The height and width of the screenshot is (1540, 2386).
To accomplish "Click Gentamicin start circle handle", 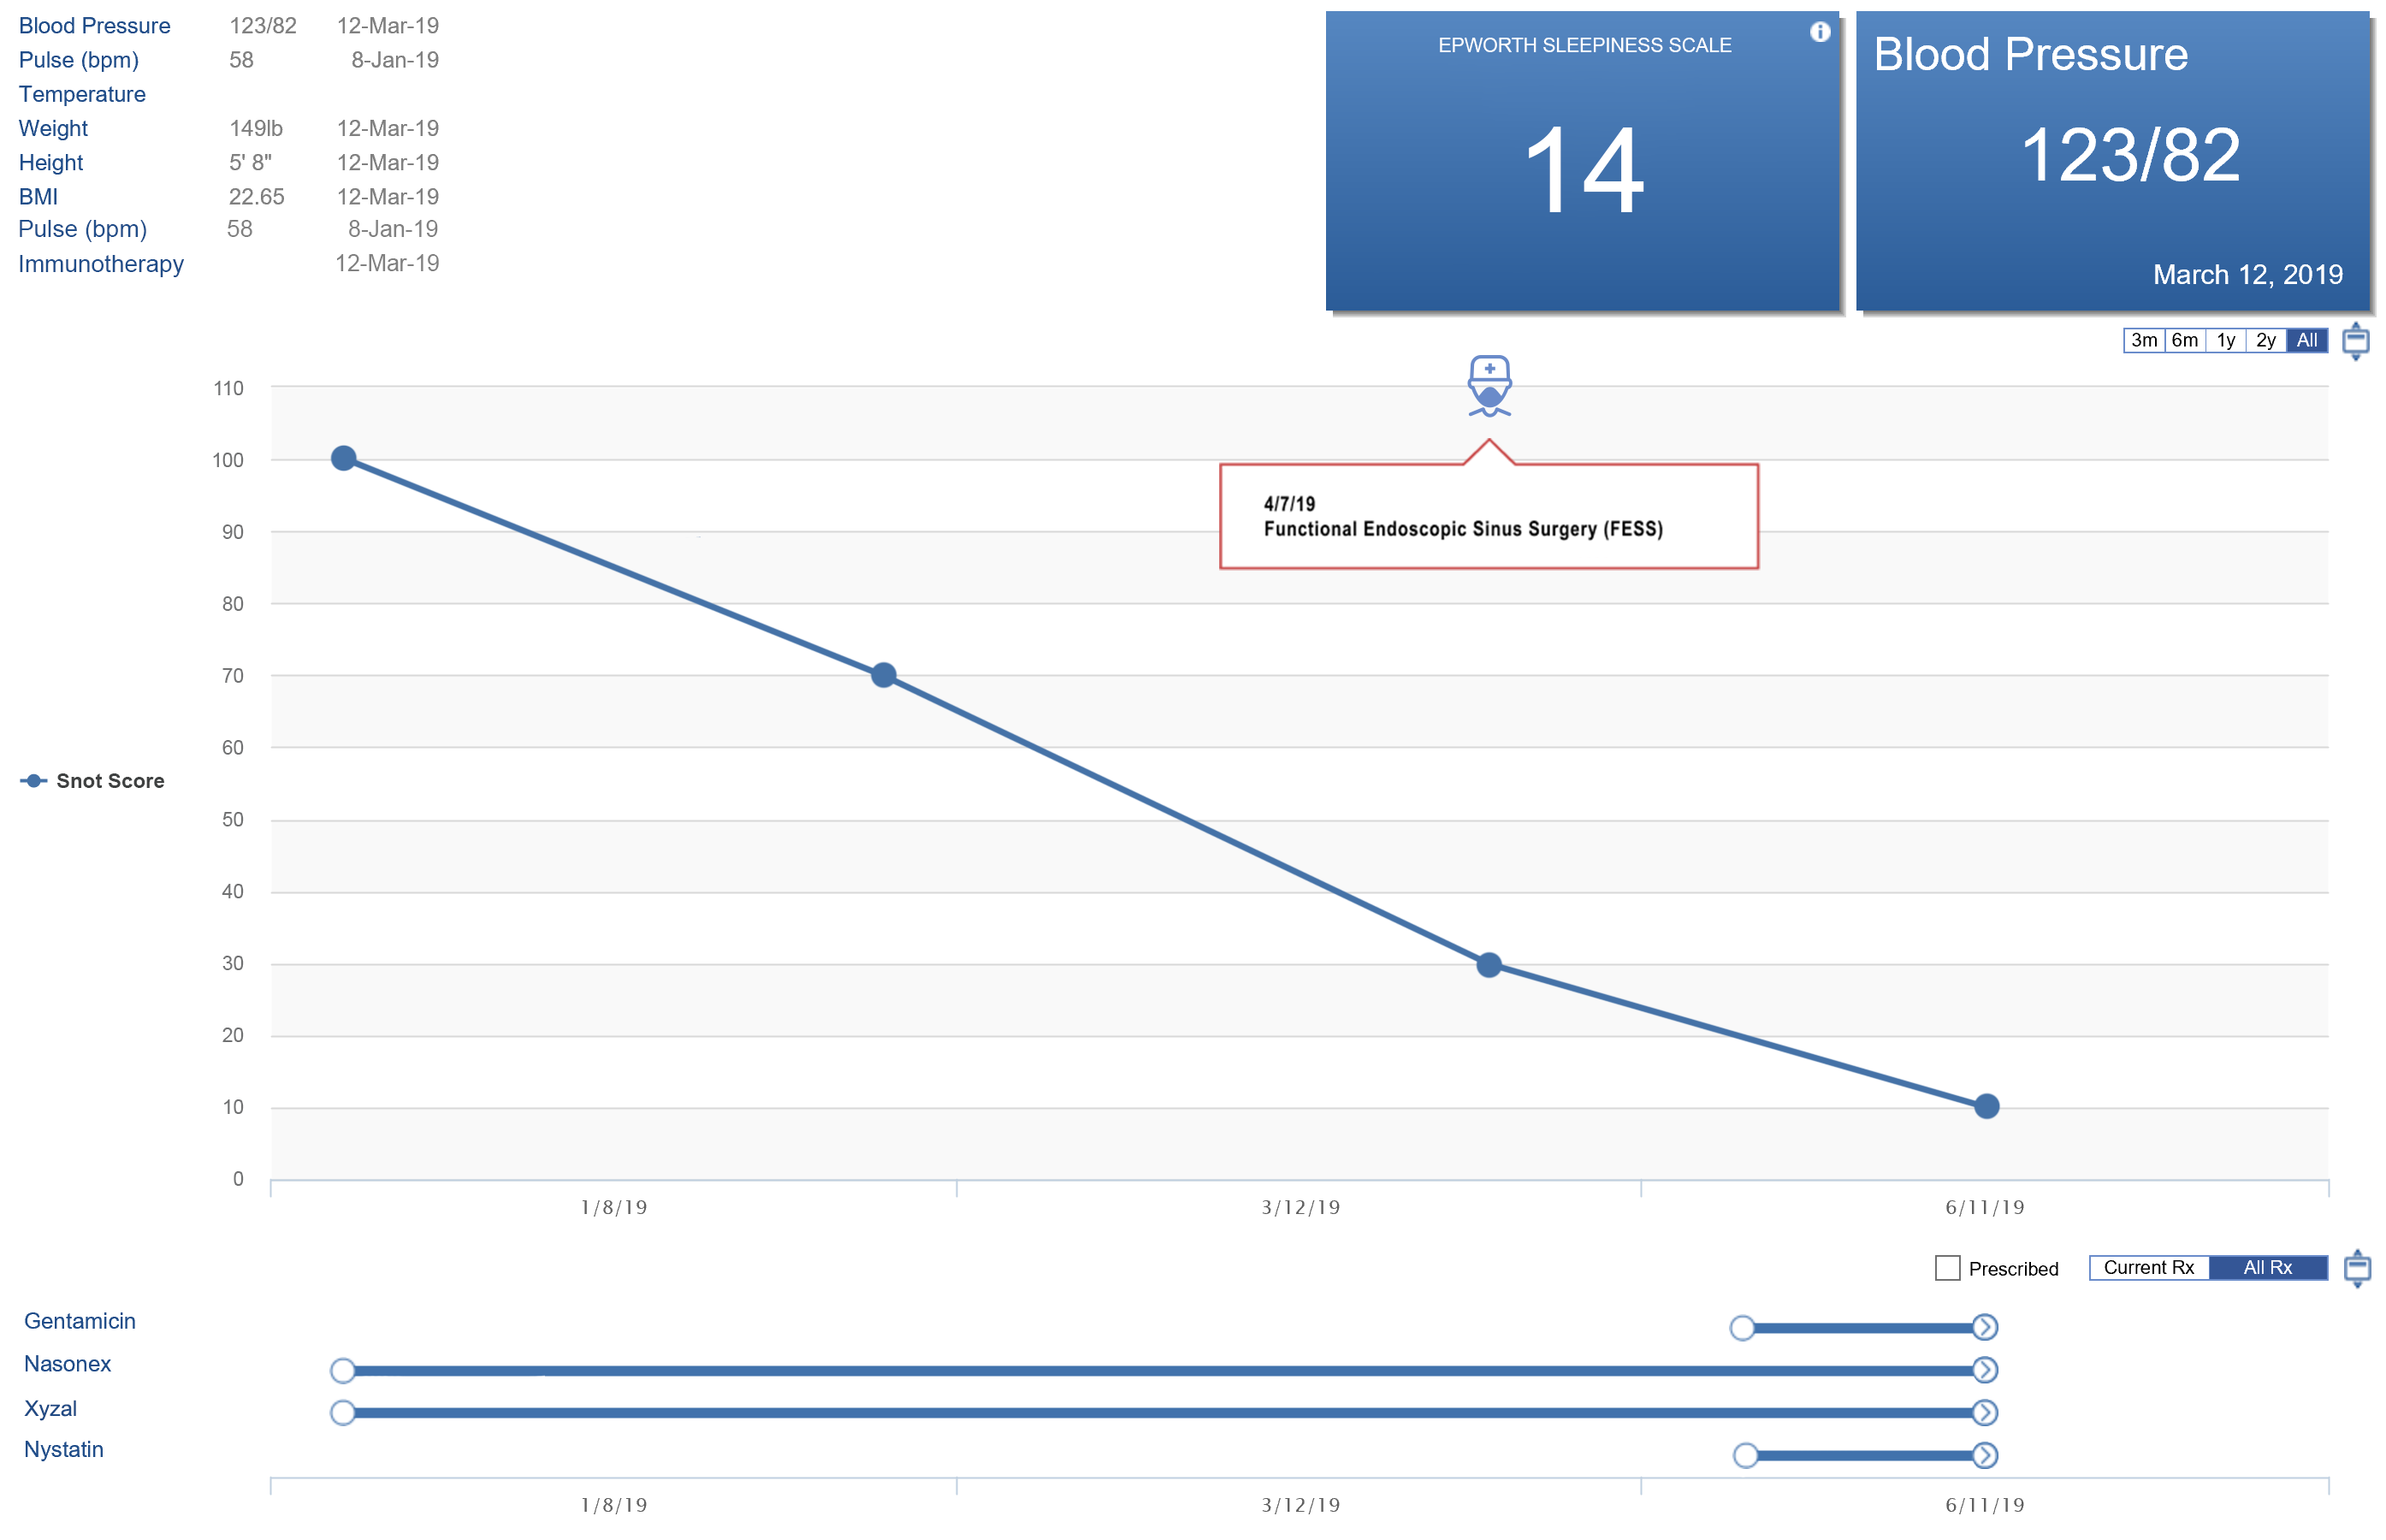I will [1741, 1328].
